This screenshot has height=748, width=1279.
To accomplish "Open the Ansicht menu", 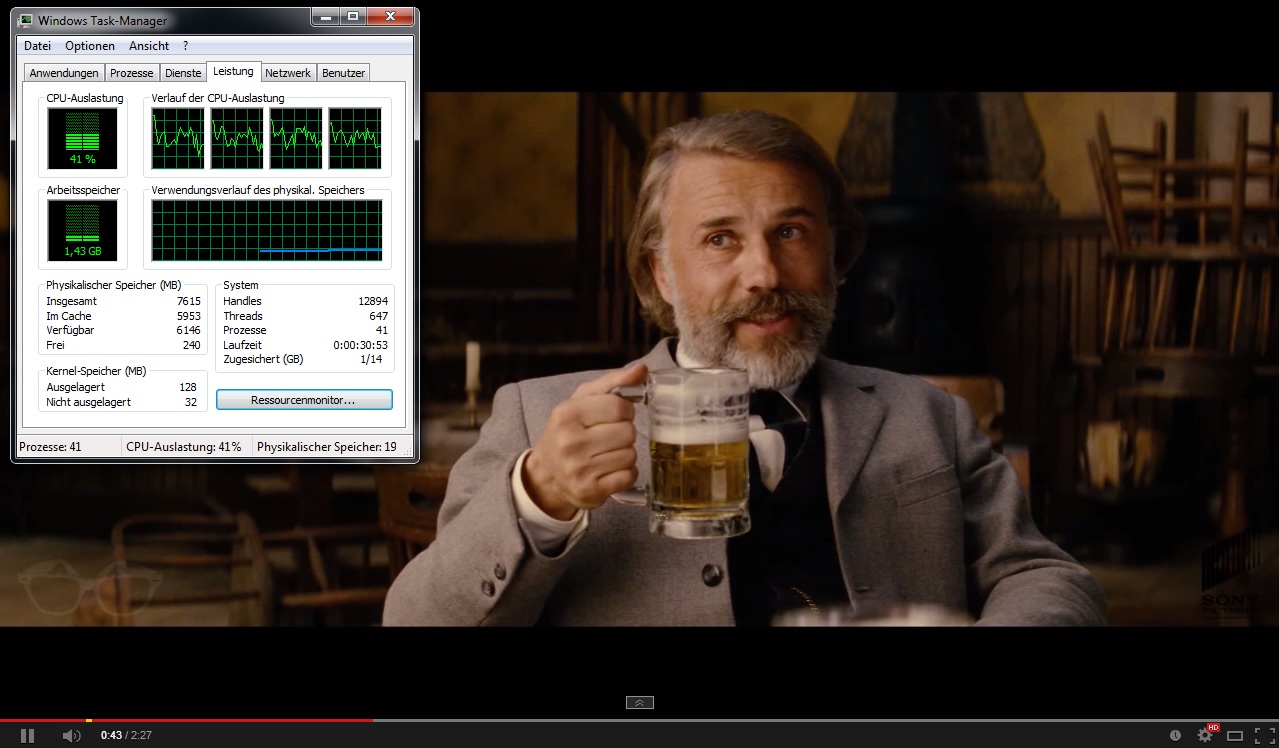I will click(x=149, y=46).
